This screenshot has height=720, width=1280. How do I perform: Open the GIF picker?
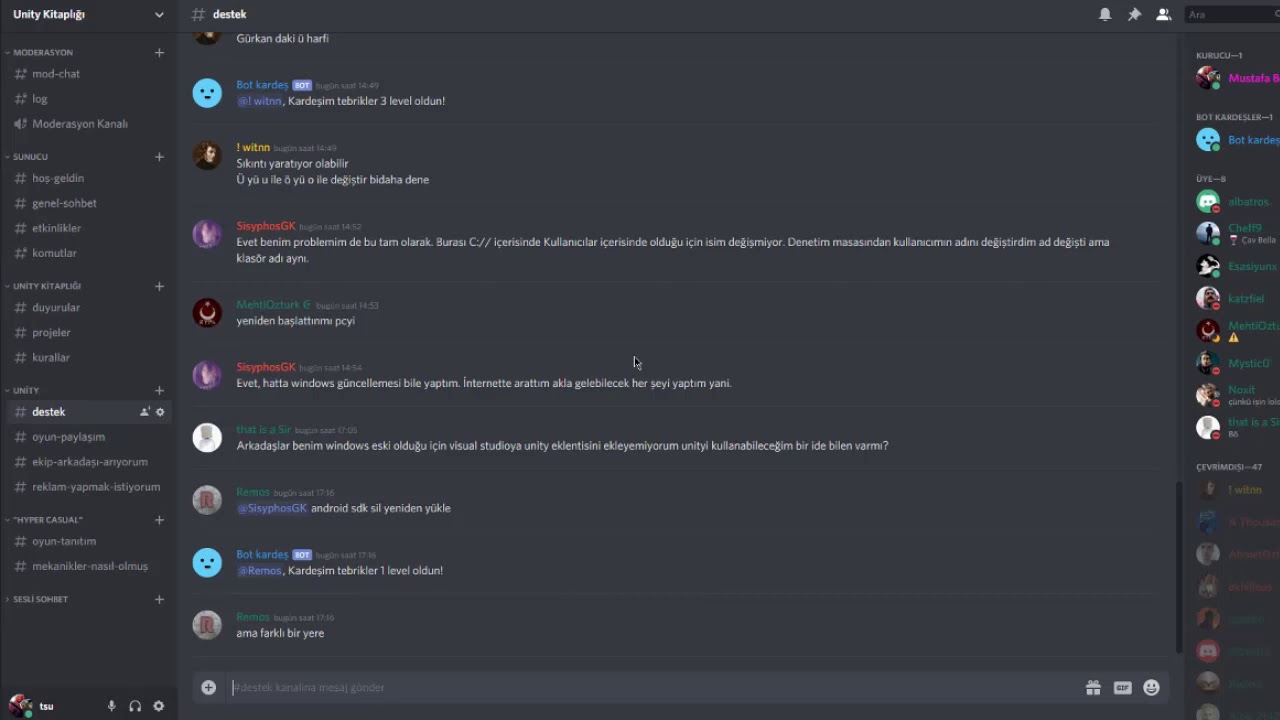coord(1122,687)
